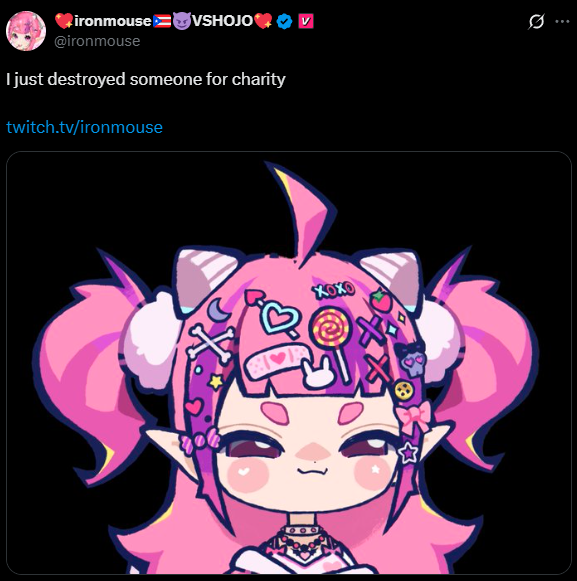Screen dimensions: 577x581
Task: Open the chibi artwork image
Action: pyautogui.click(x=289, y=363)
